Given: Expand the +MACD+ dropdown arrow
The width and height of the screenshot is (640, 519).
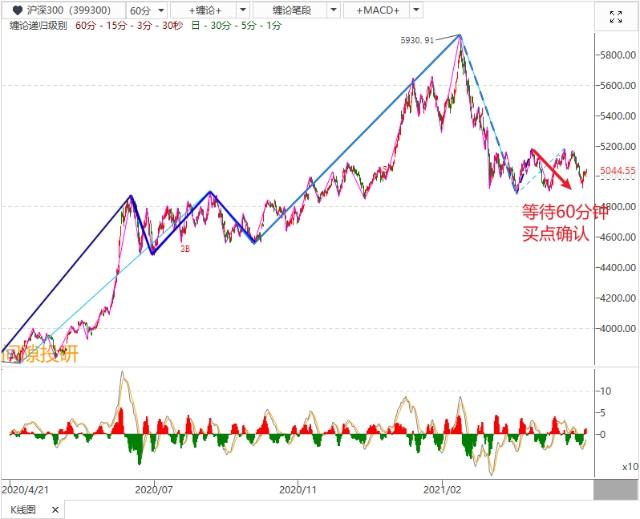Looking at the screenshot, I should (416, 10).
